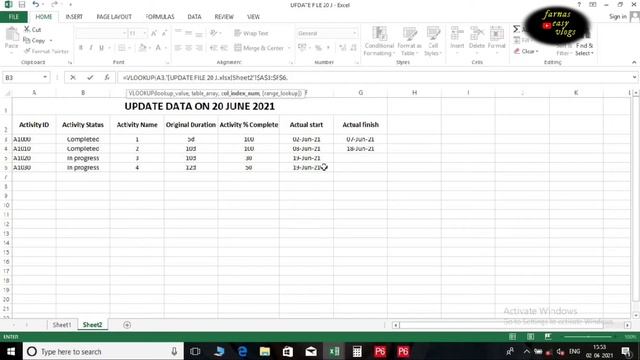Open Task View on taskbar
Image resolution: width=640 pixels, height=360 pixels.
tap(195, 351)
